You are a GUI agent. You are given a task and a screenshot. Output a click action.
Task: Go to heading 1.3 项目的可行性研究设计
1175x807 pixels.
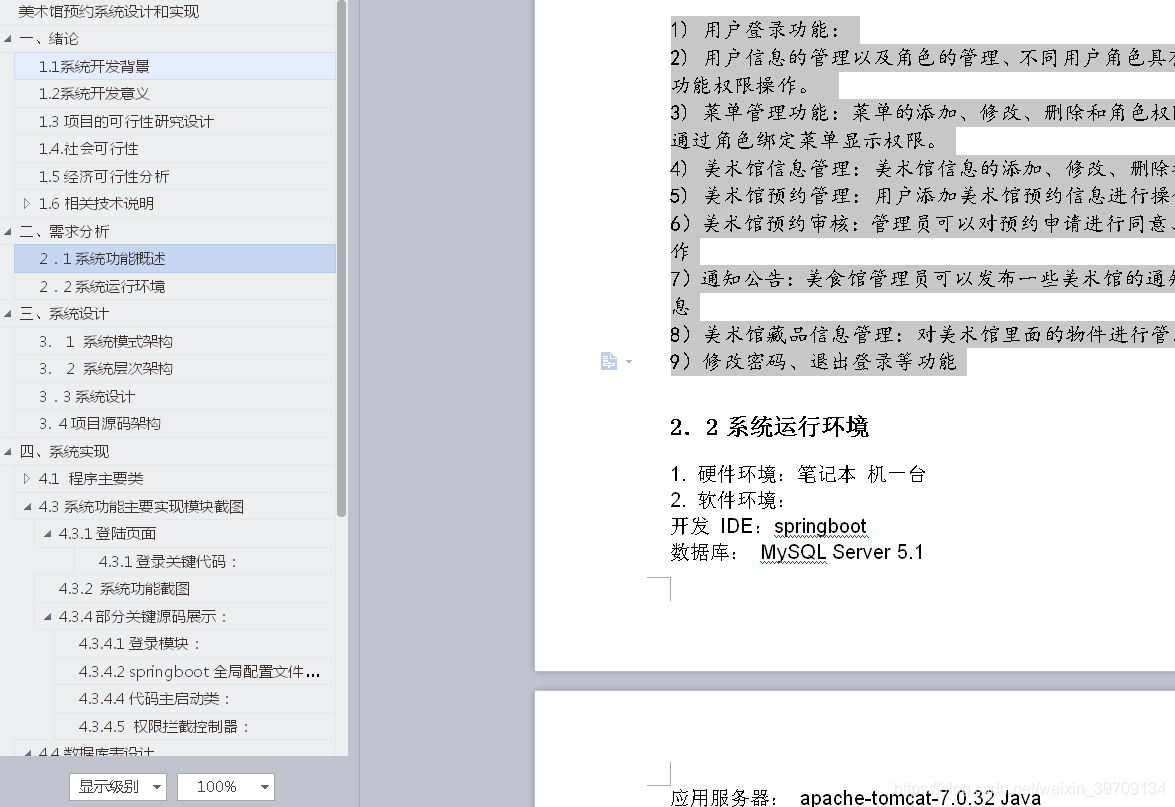pyautogui.click(x=175, y=121)
